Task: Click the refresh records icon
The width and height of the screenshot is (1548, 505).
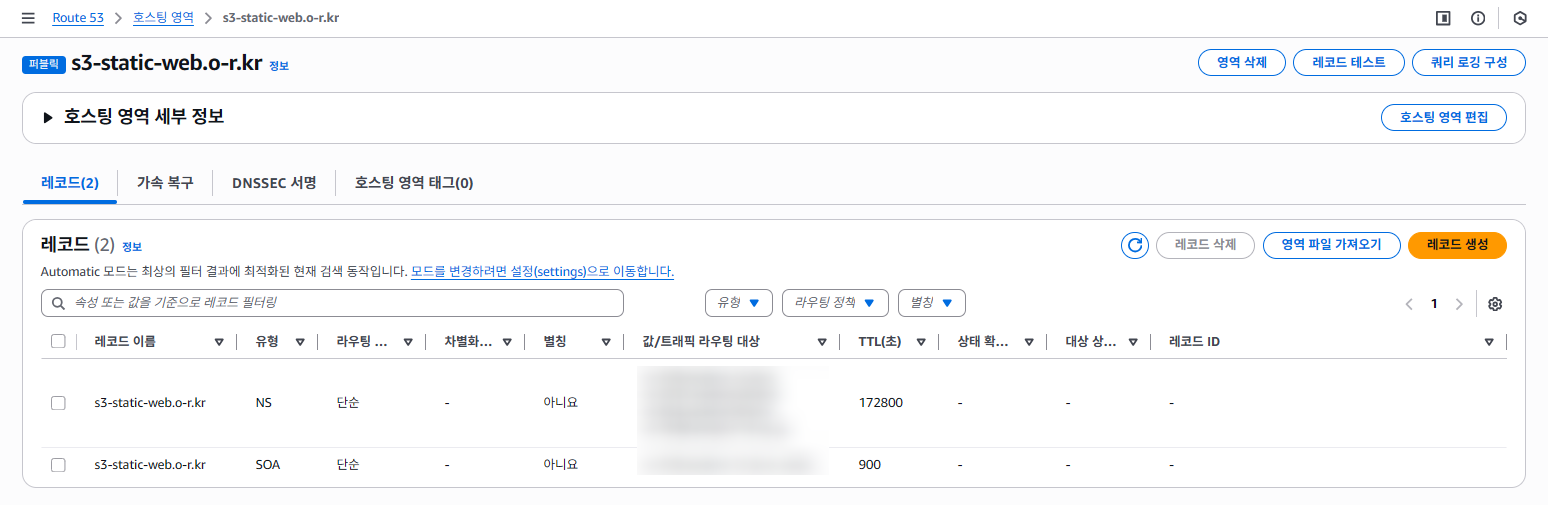Action: tap(1134, 245)
